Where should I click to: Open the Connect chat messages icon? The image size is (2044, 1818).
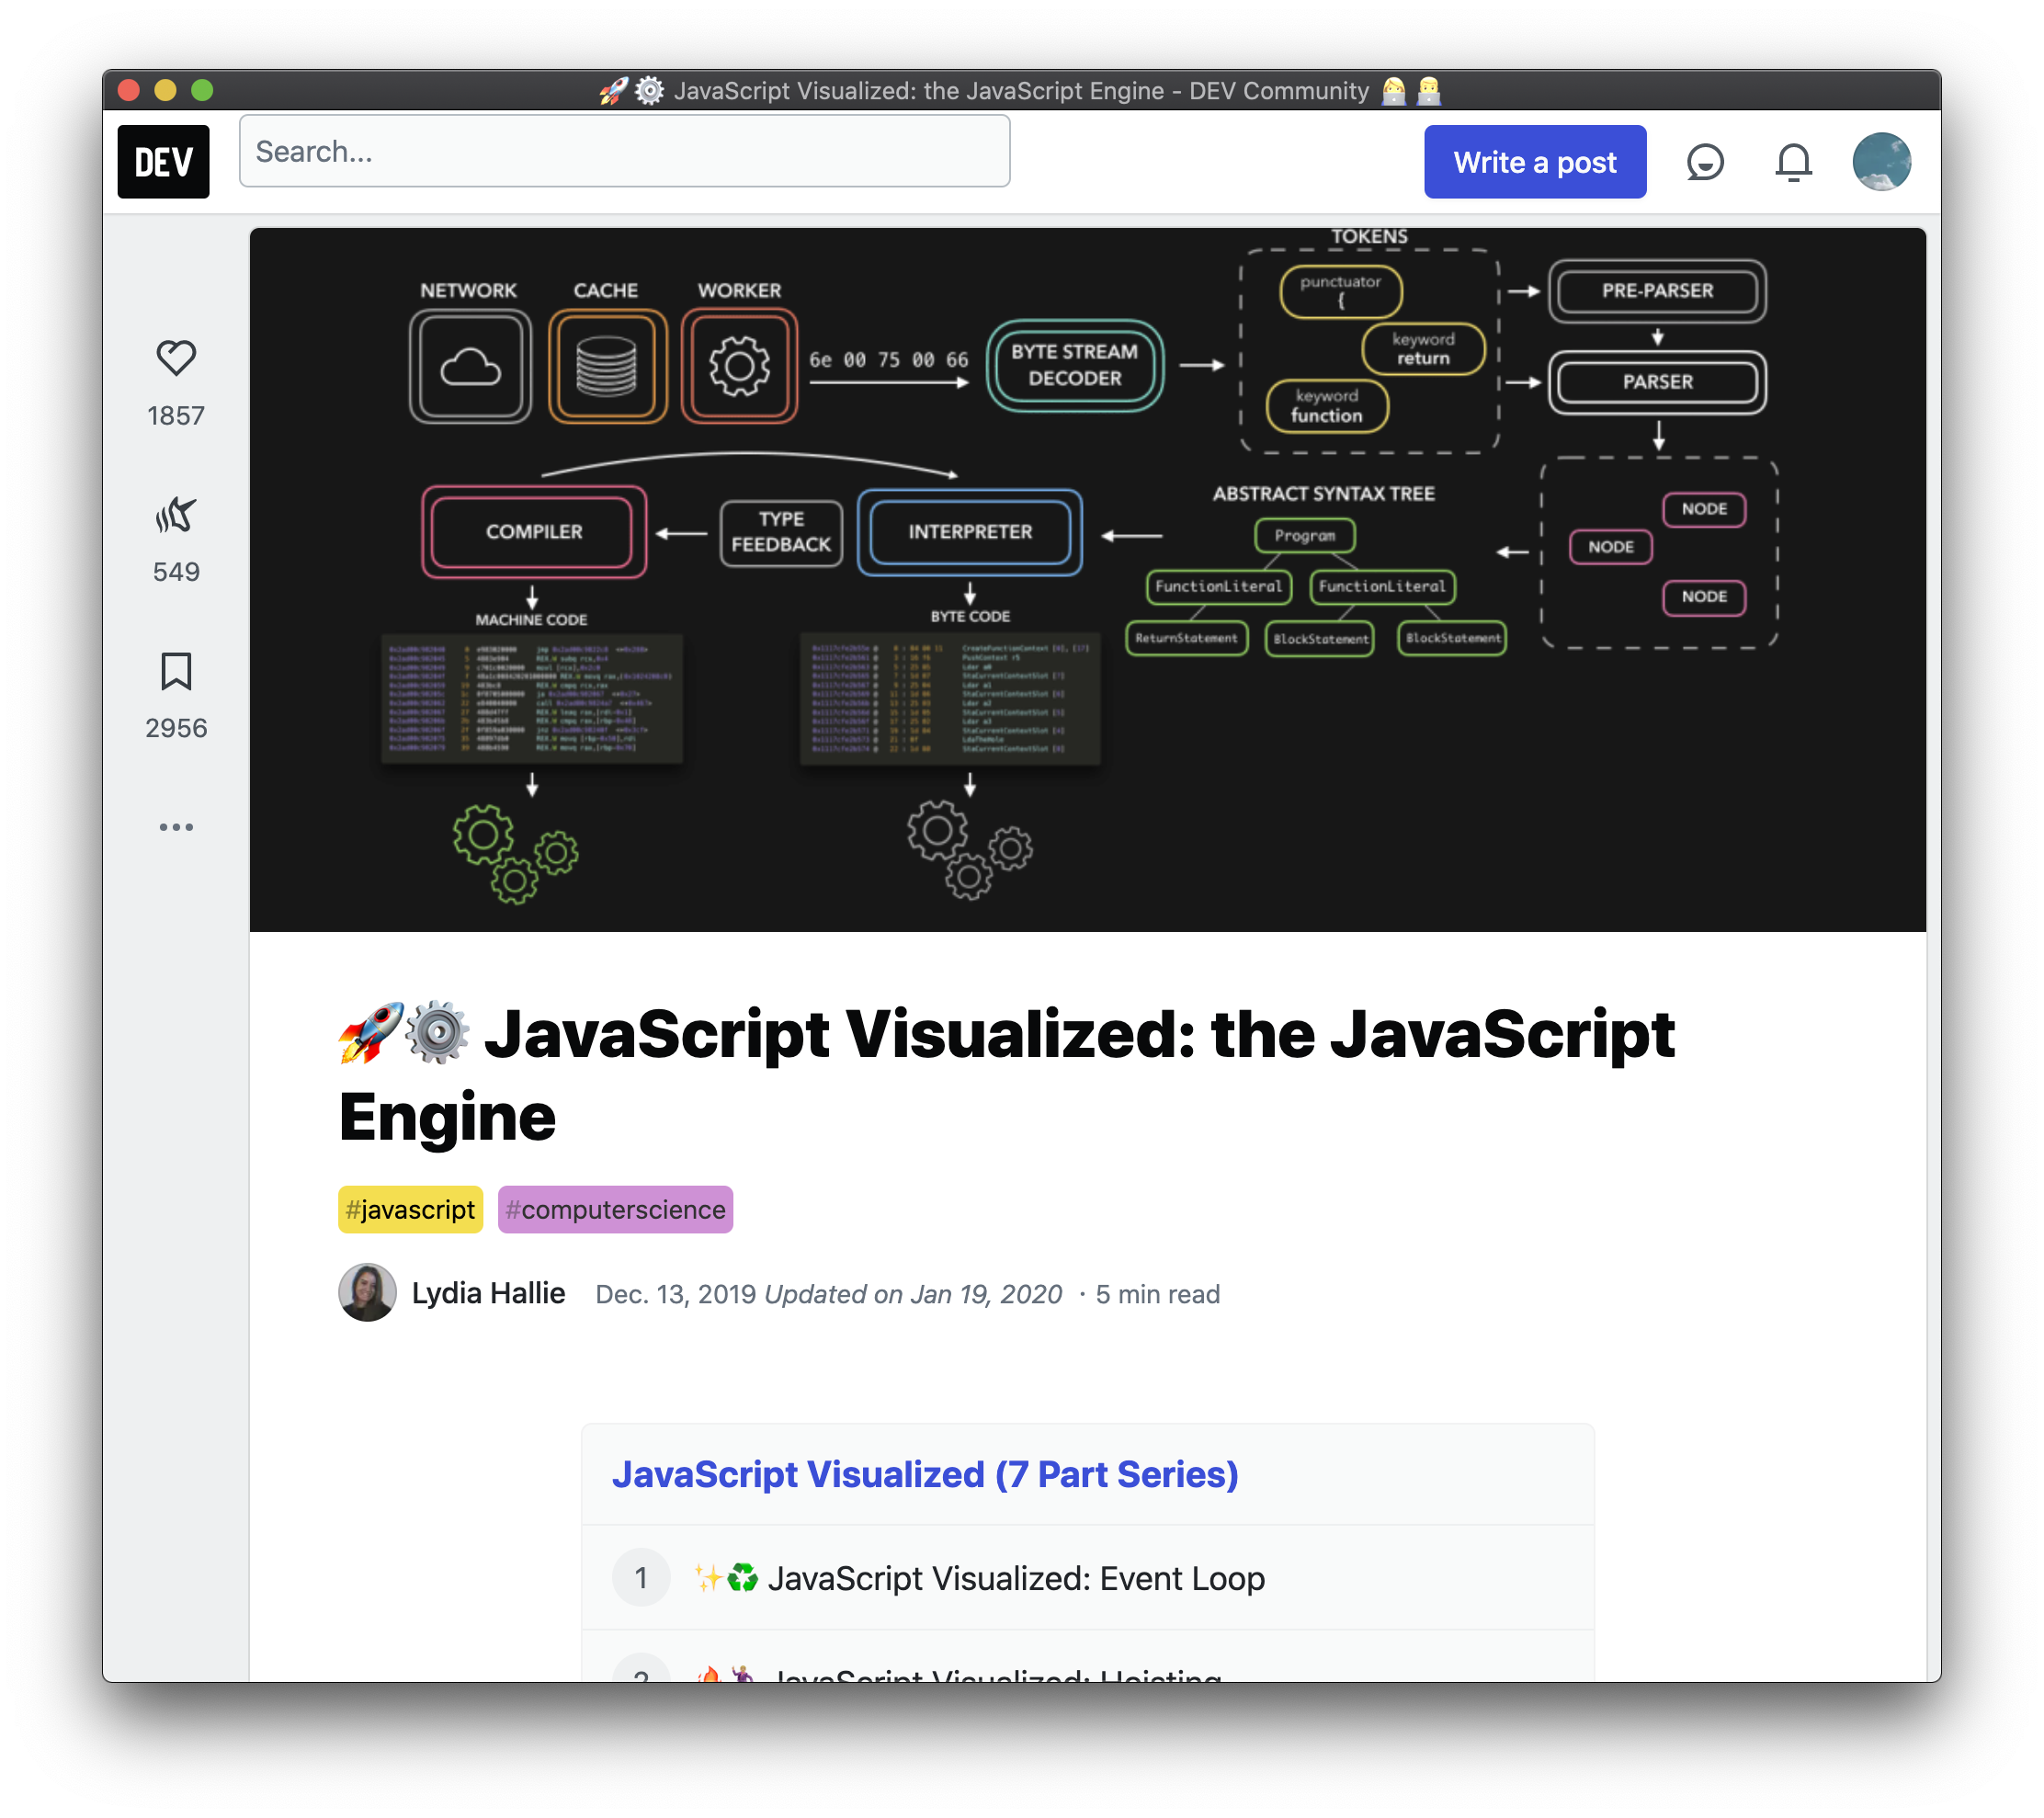pos(1705,162)
